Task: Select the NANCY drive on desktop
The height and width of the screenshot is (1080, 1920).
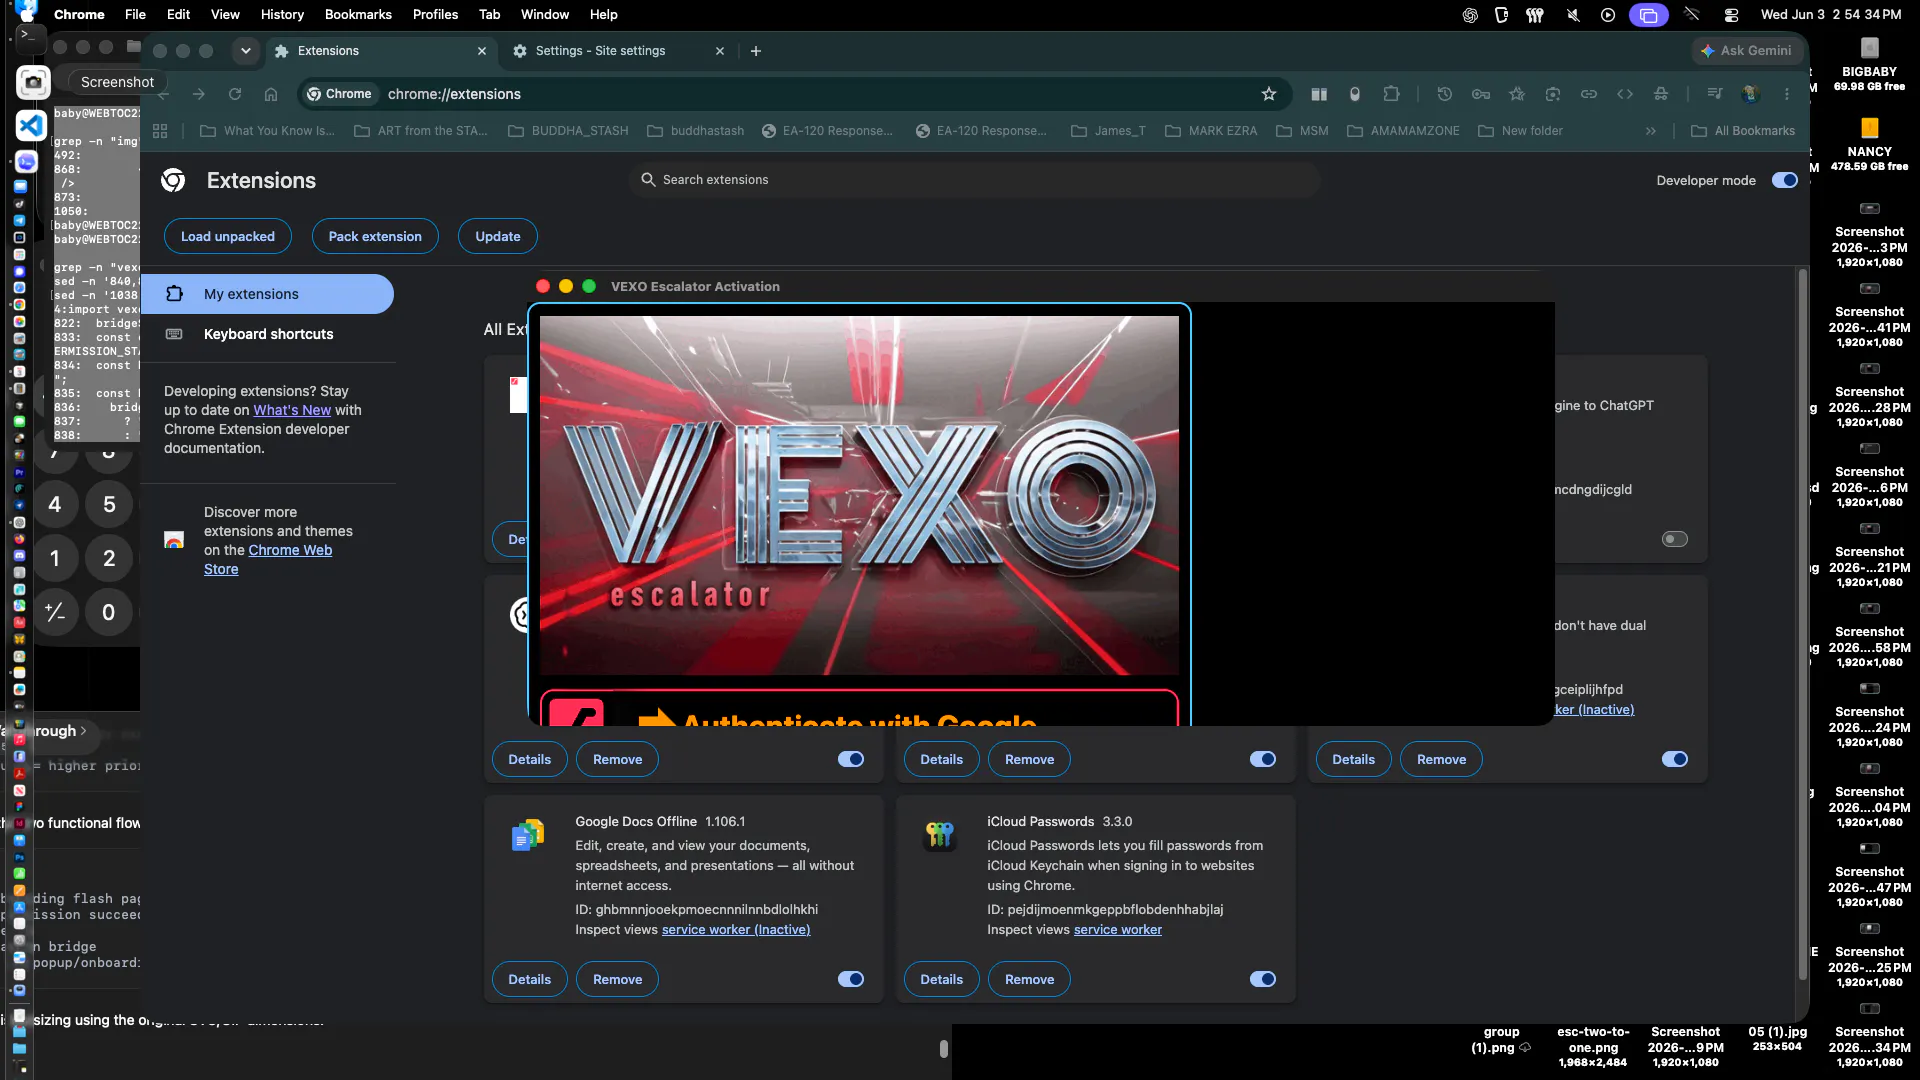Action: (x=1869, y=145)
